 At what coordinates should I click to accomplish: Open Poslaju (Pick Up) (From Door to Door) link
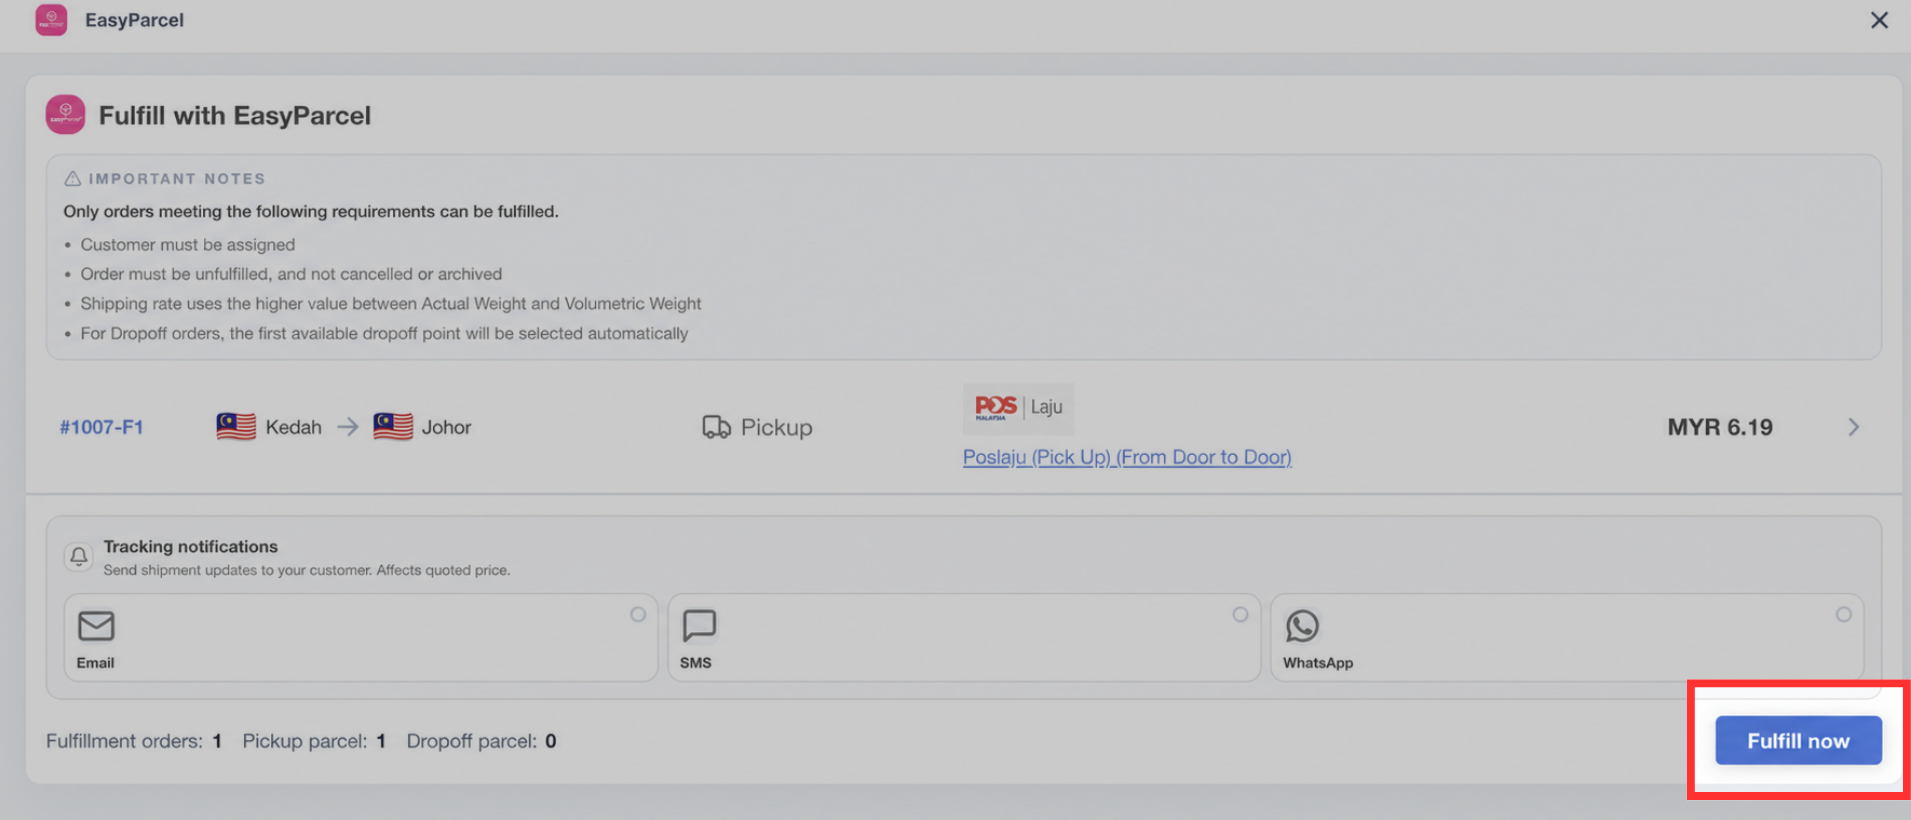click(x=1127, y=457)
